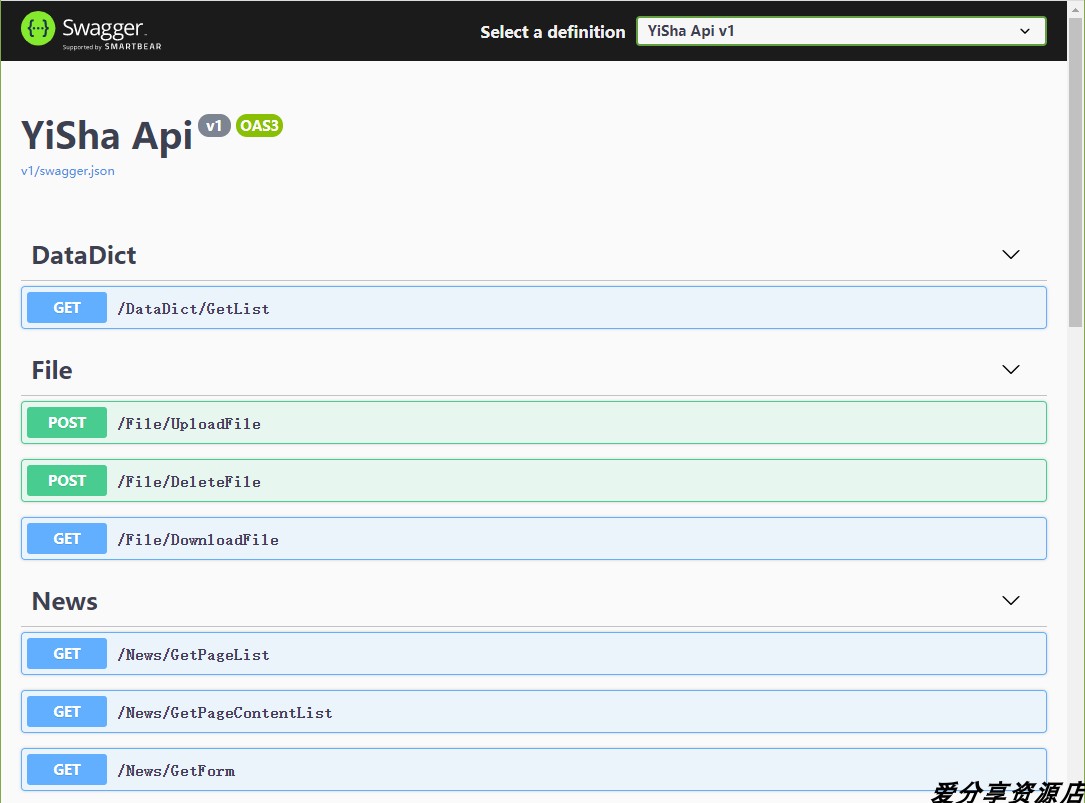Expand the /File/UploadFile endpoint path

(189, 424)
